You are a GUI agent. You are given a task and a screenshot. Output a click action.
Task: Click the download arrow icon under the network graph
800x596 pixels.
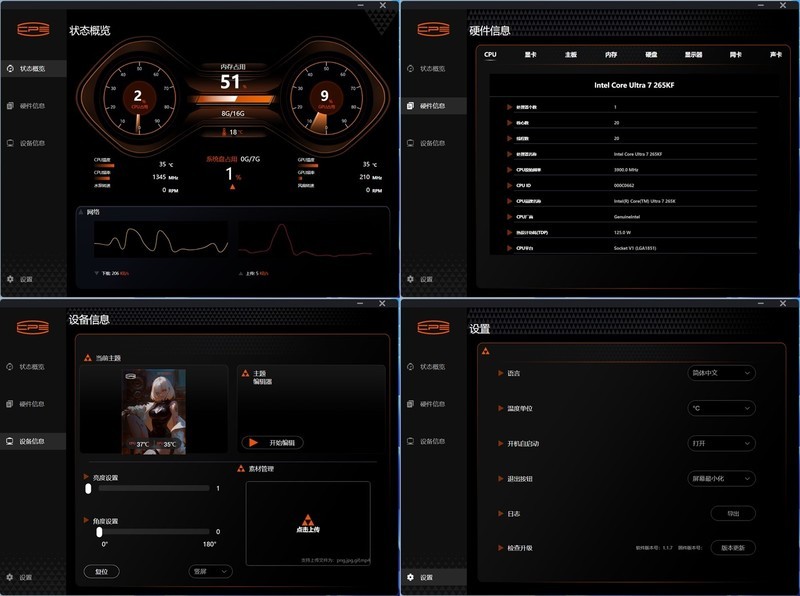(x=96, y=274)
